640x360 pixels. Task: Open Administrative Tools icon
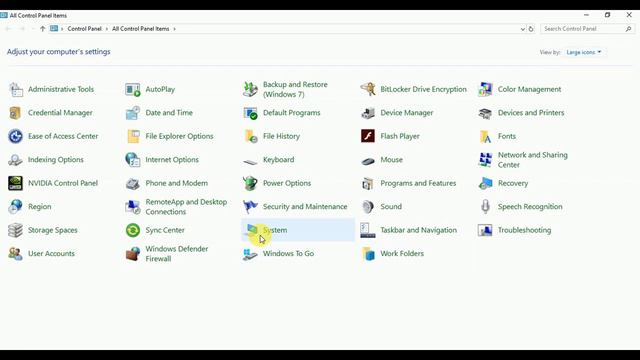click(x=16, y=89)
